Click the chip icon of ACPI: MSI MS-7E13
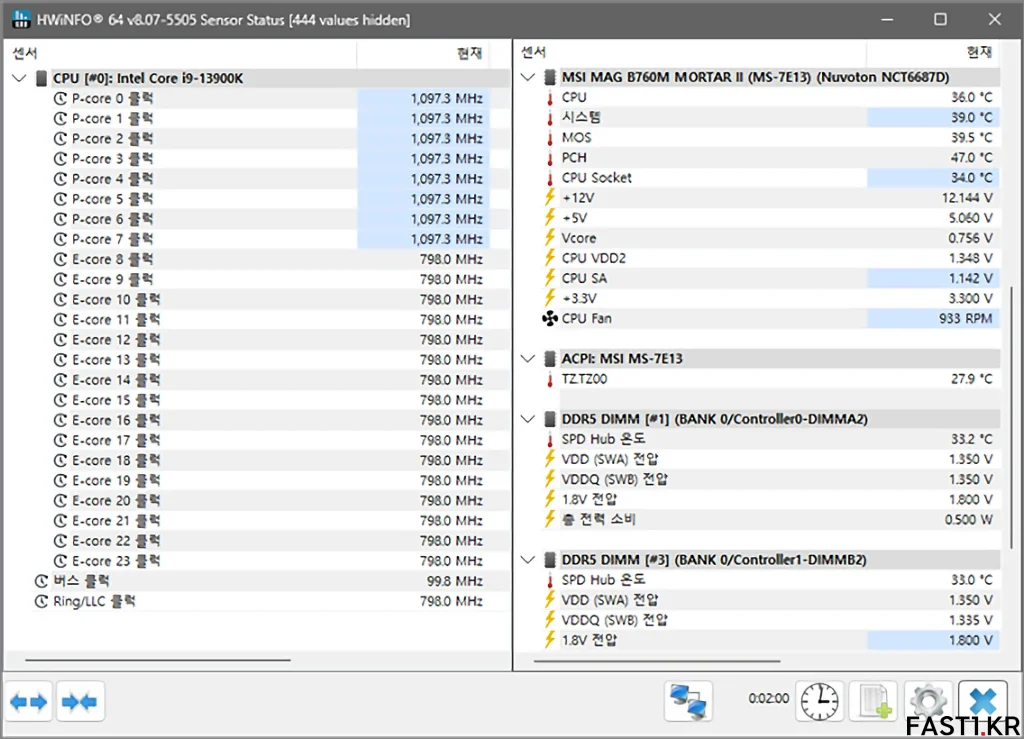 coord(550,358)
